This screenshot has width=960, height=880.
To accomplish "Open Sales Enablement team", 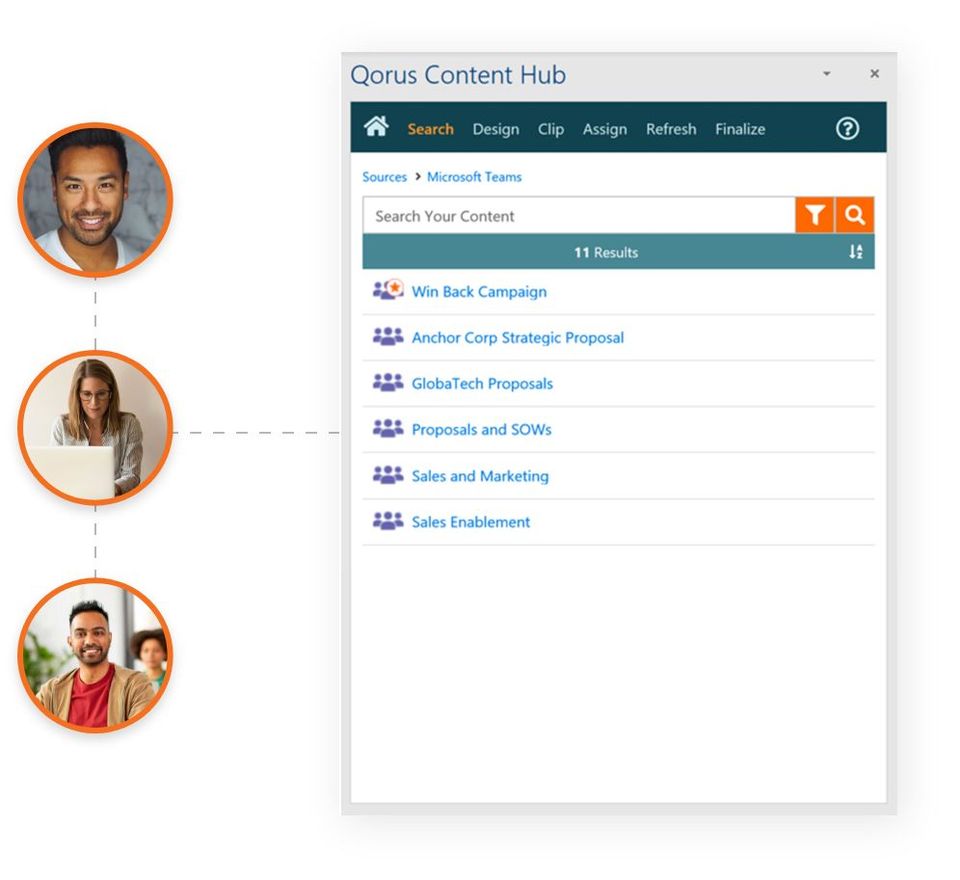I will coord(471,522).
